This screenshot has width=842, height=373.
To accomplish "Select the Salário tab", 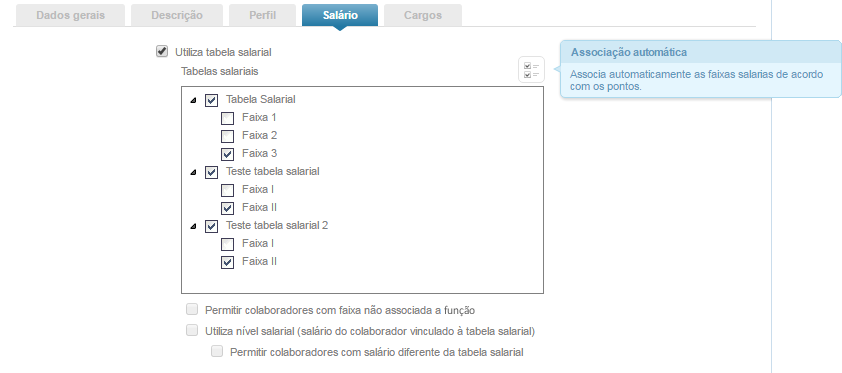I will point(340,15).
